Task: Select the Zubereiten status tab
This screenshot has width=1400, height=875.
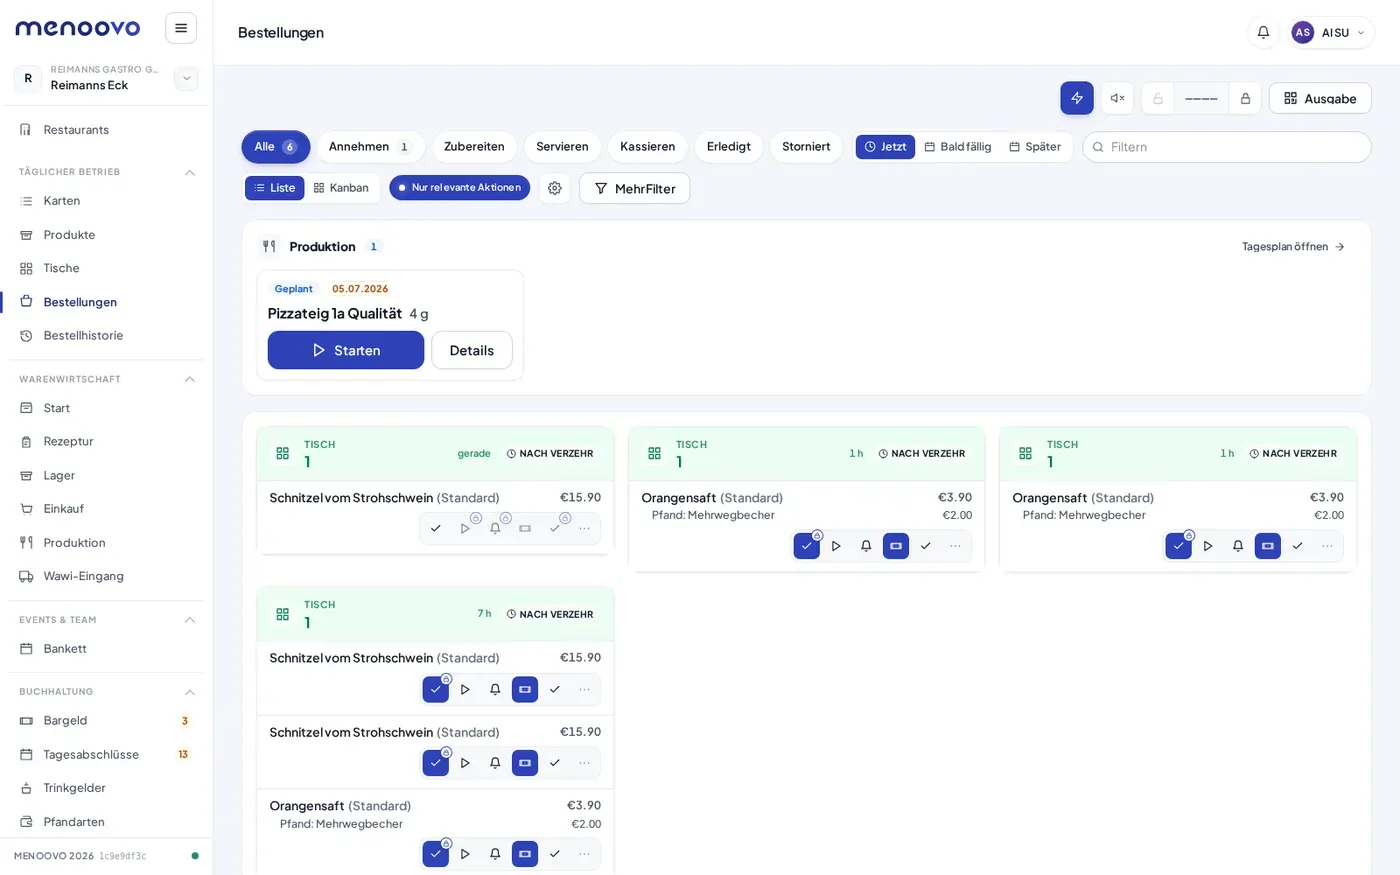Action: point(474,147)
